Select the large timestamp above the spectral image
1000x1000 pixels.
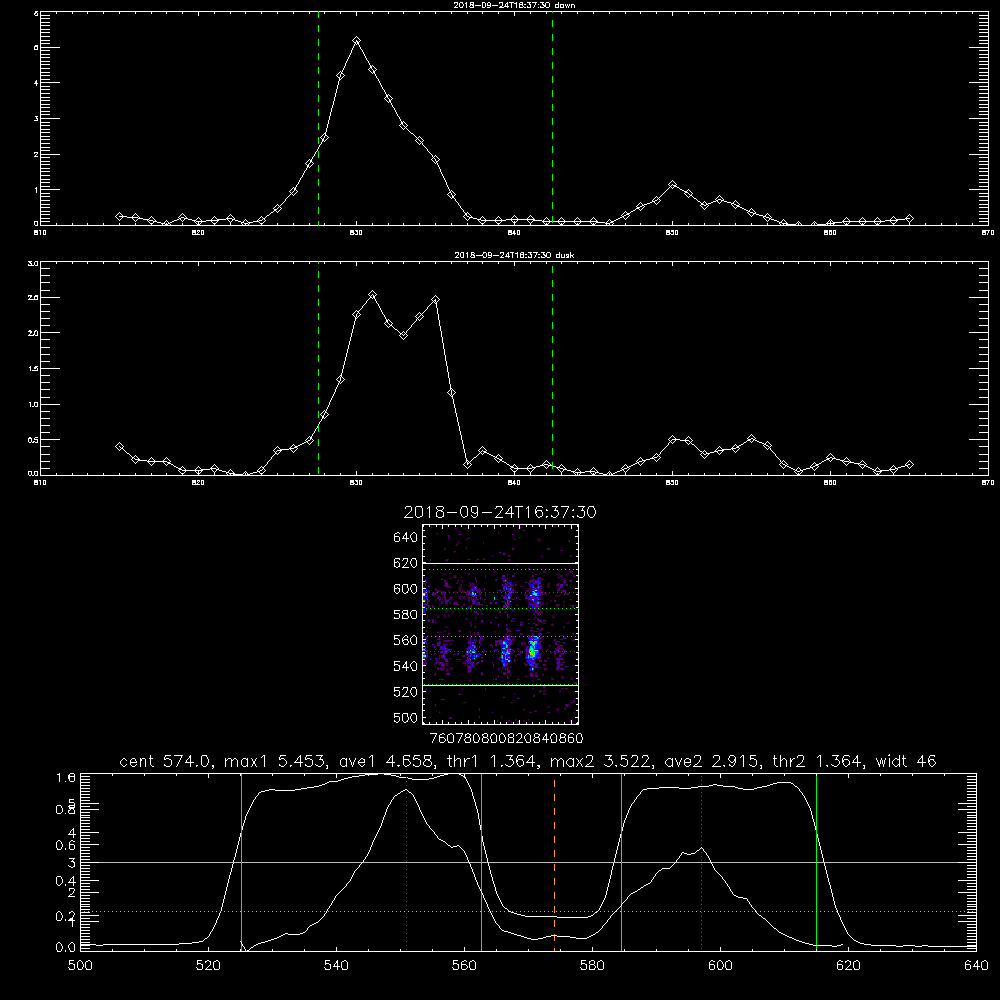(x=500, y=513)
